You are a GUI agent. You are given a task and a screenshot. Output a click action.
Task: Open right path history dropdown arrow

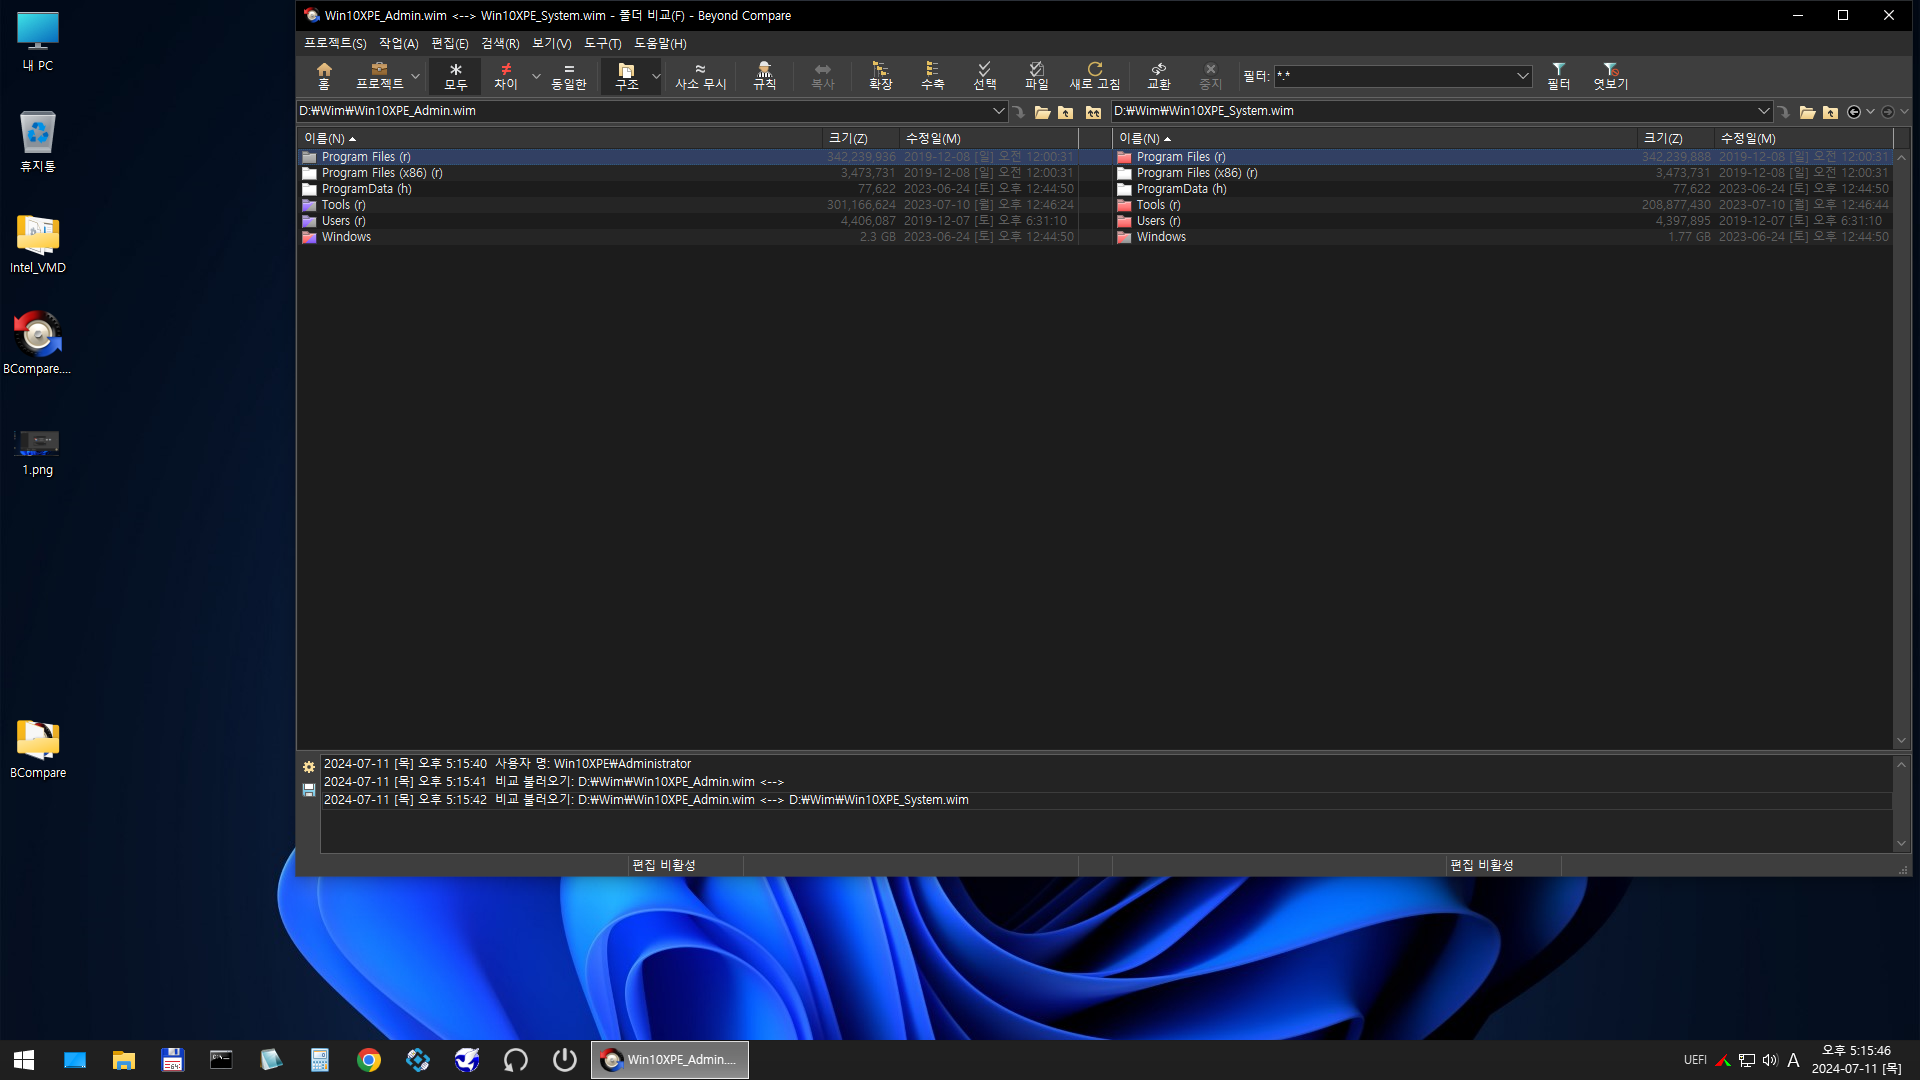(x=1763, y=111)
